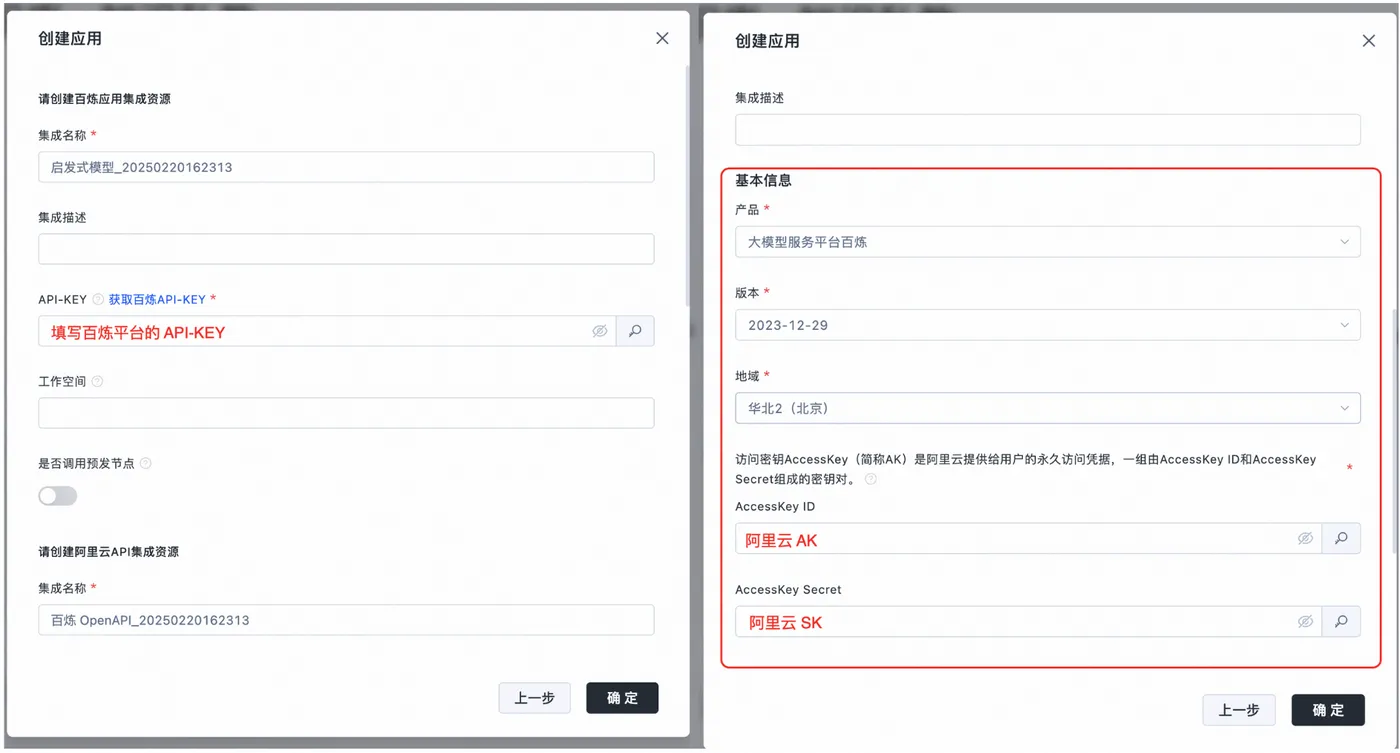Click the help icon next to API-KEY label

[x=98, y=299]
